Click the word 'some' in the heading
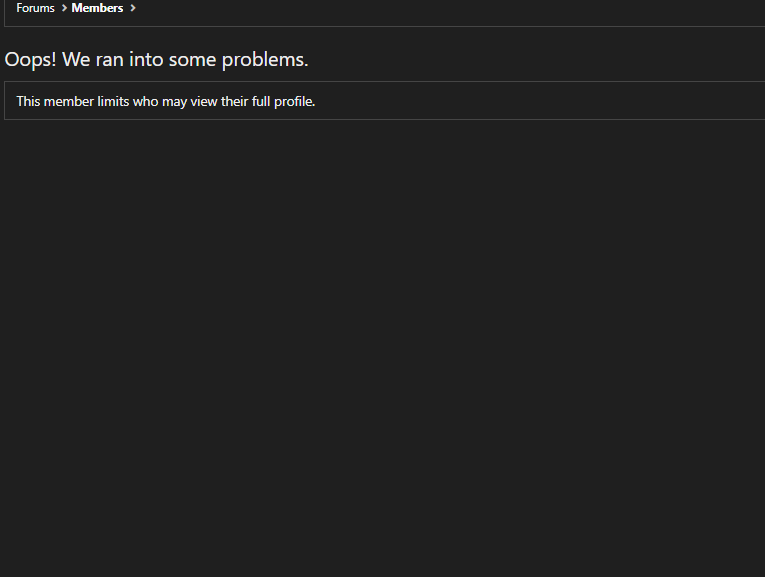Viewport: 765px width, 577px height. 192,60
